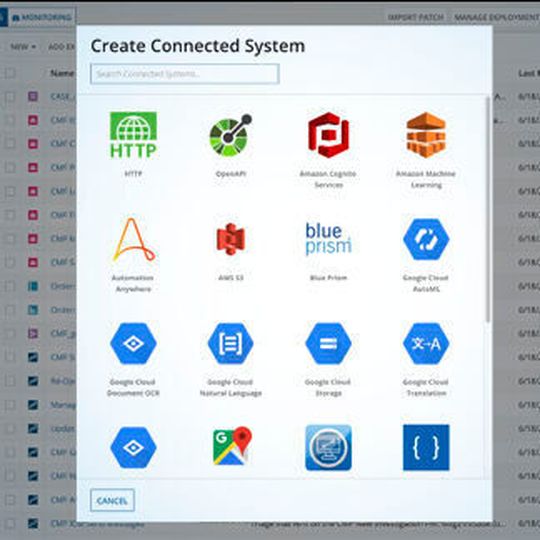Open the Blue Prism connector

(x=328, y=239)
